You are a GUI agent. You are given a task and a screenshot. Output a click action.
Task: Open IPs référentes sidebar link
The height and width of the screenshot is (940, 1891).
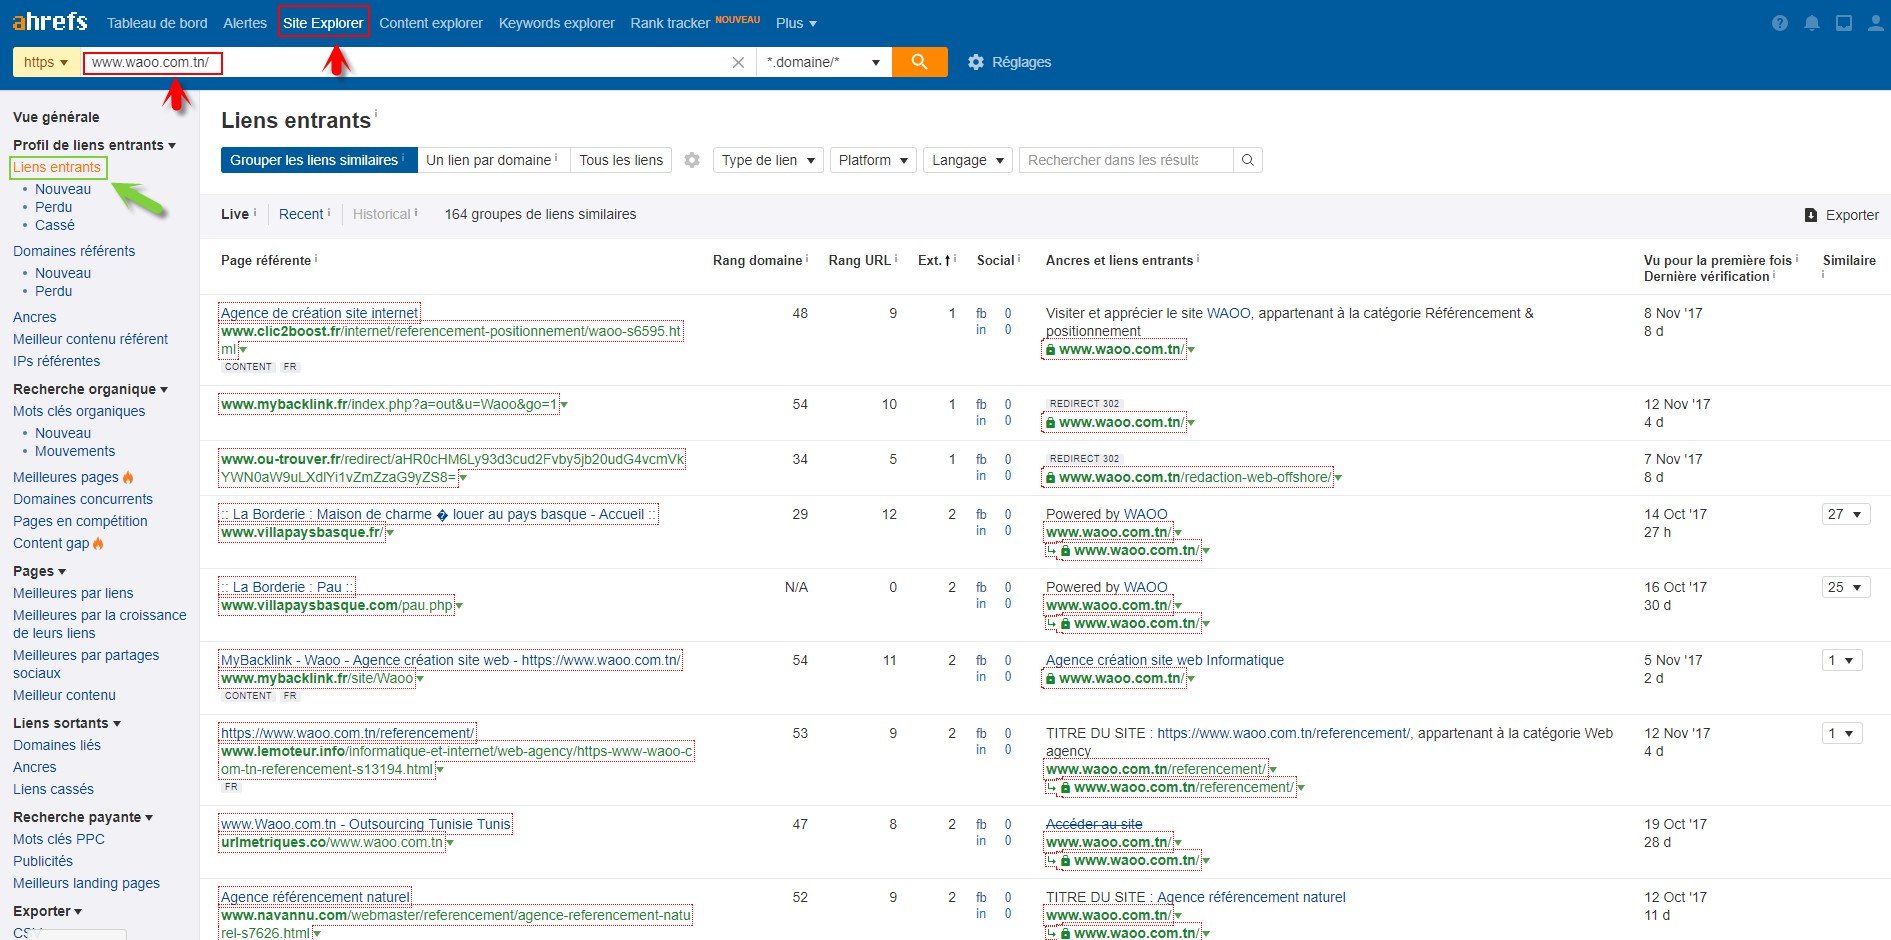57,361
